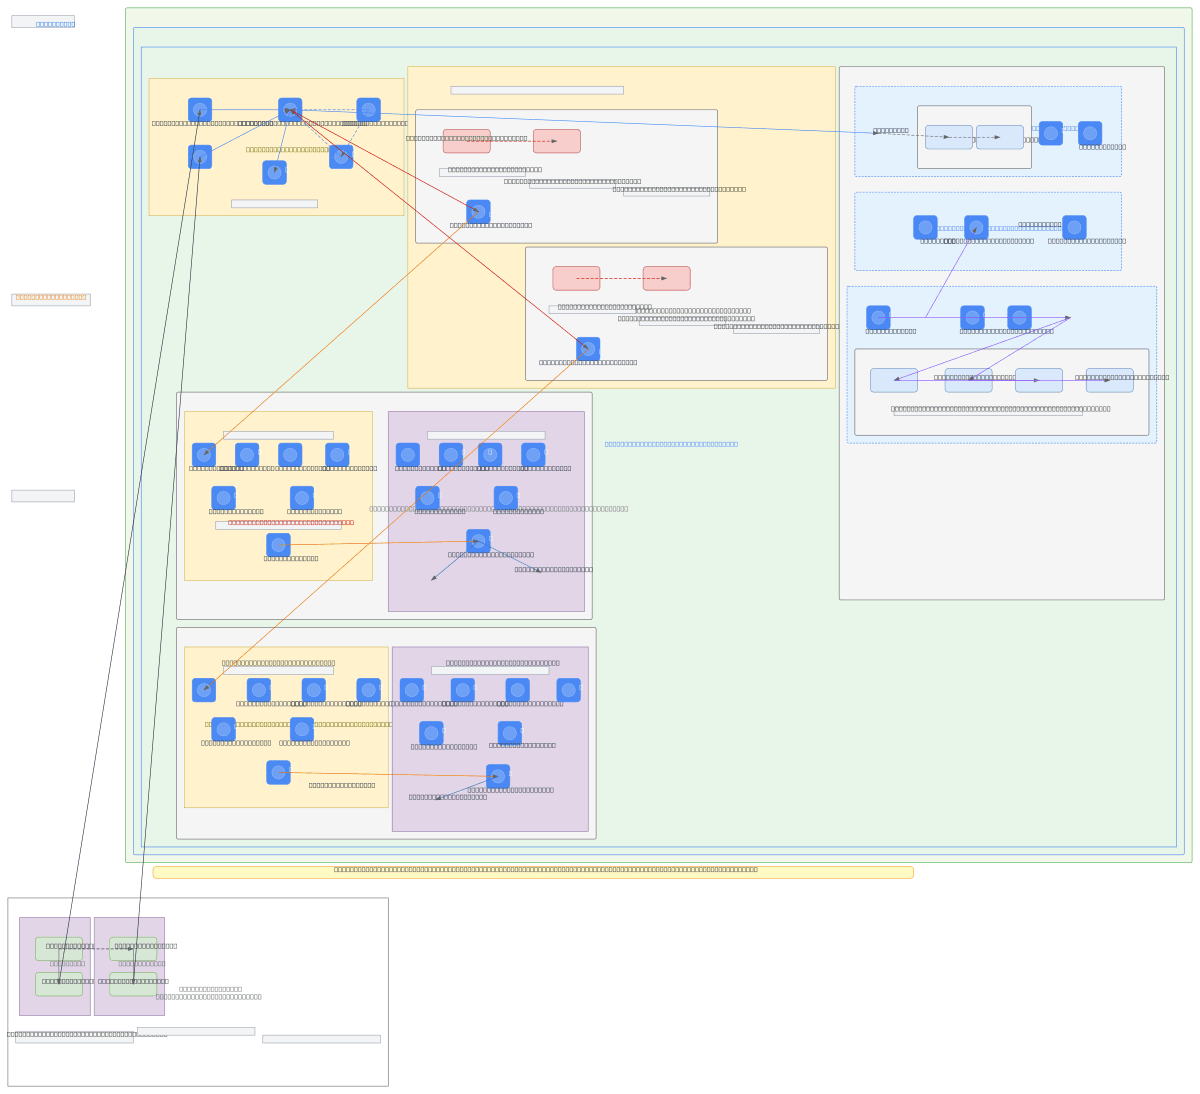Select the lower green box in the second purple legend panel
Viewport: 1200px width, 1094px height.
(x=133, y=984)
